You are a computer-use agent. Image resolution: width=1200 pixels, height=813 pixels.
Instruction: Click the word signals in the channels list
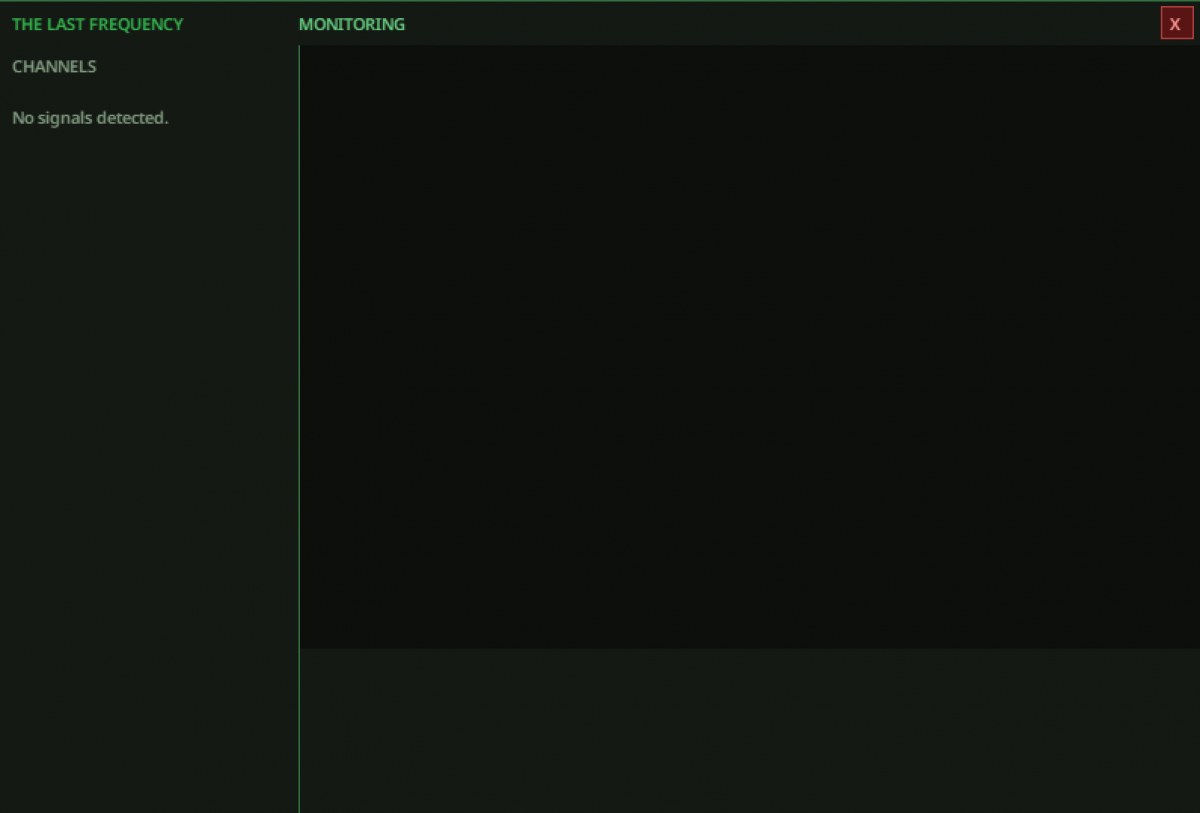point(66,118)
